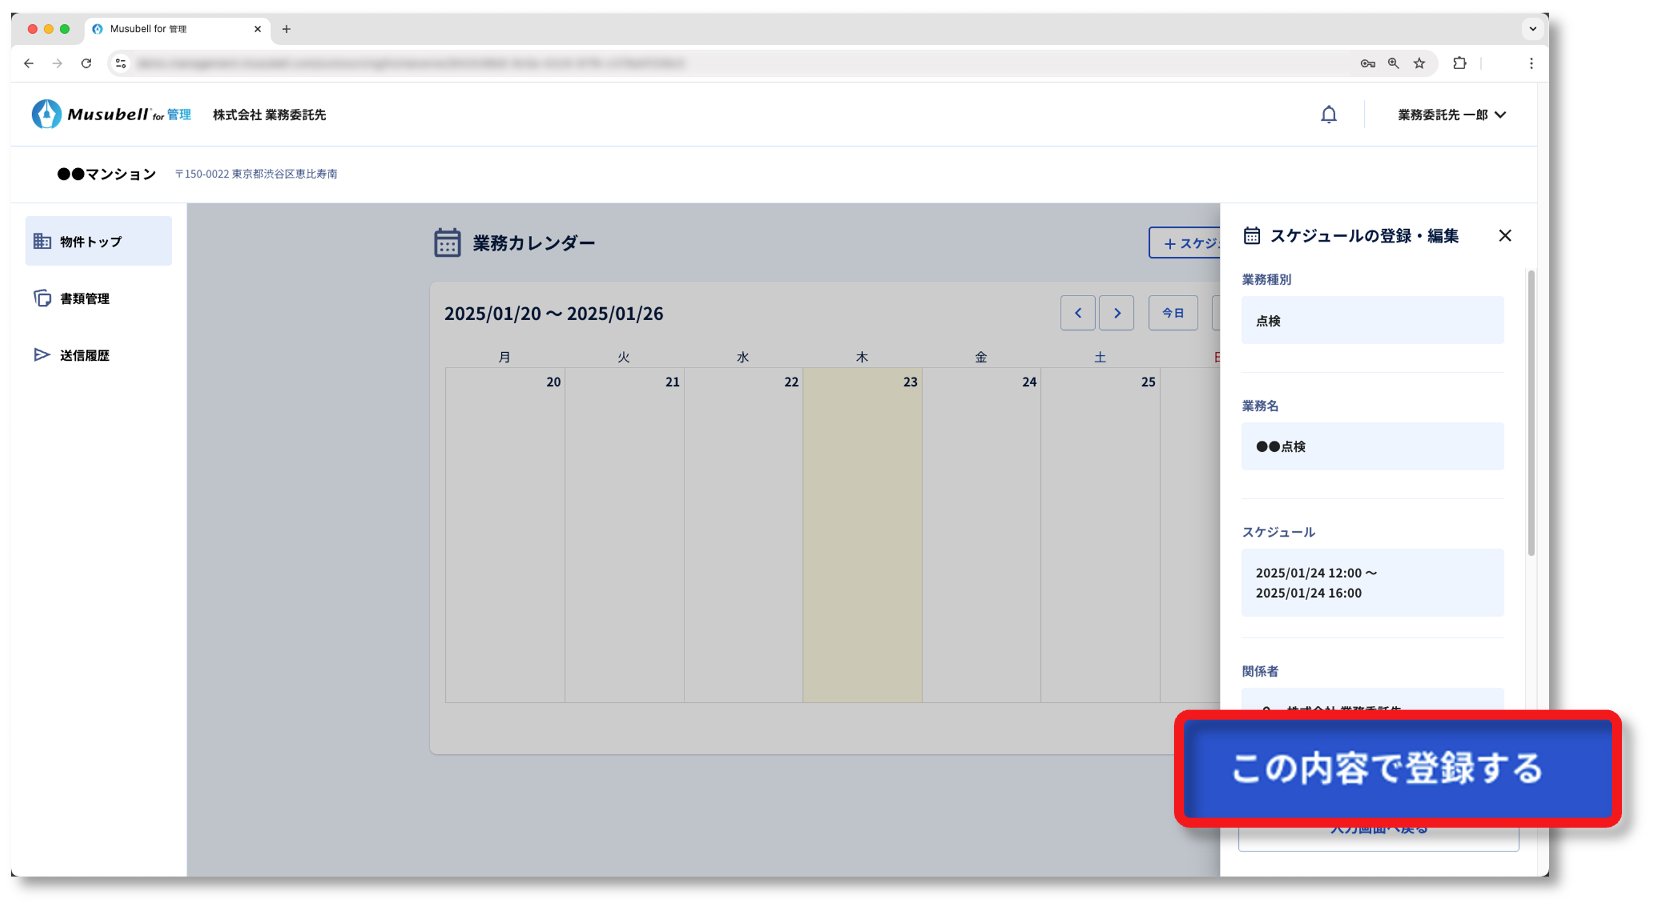Click この内容で登録する button
Screen dimensions: 1654x912
pos(1396,768)
